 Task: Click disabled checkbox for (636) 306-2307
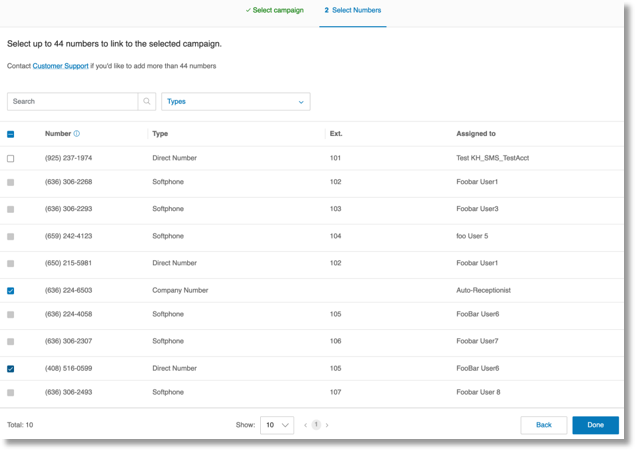(x=11, y=341)
